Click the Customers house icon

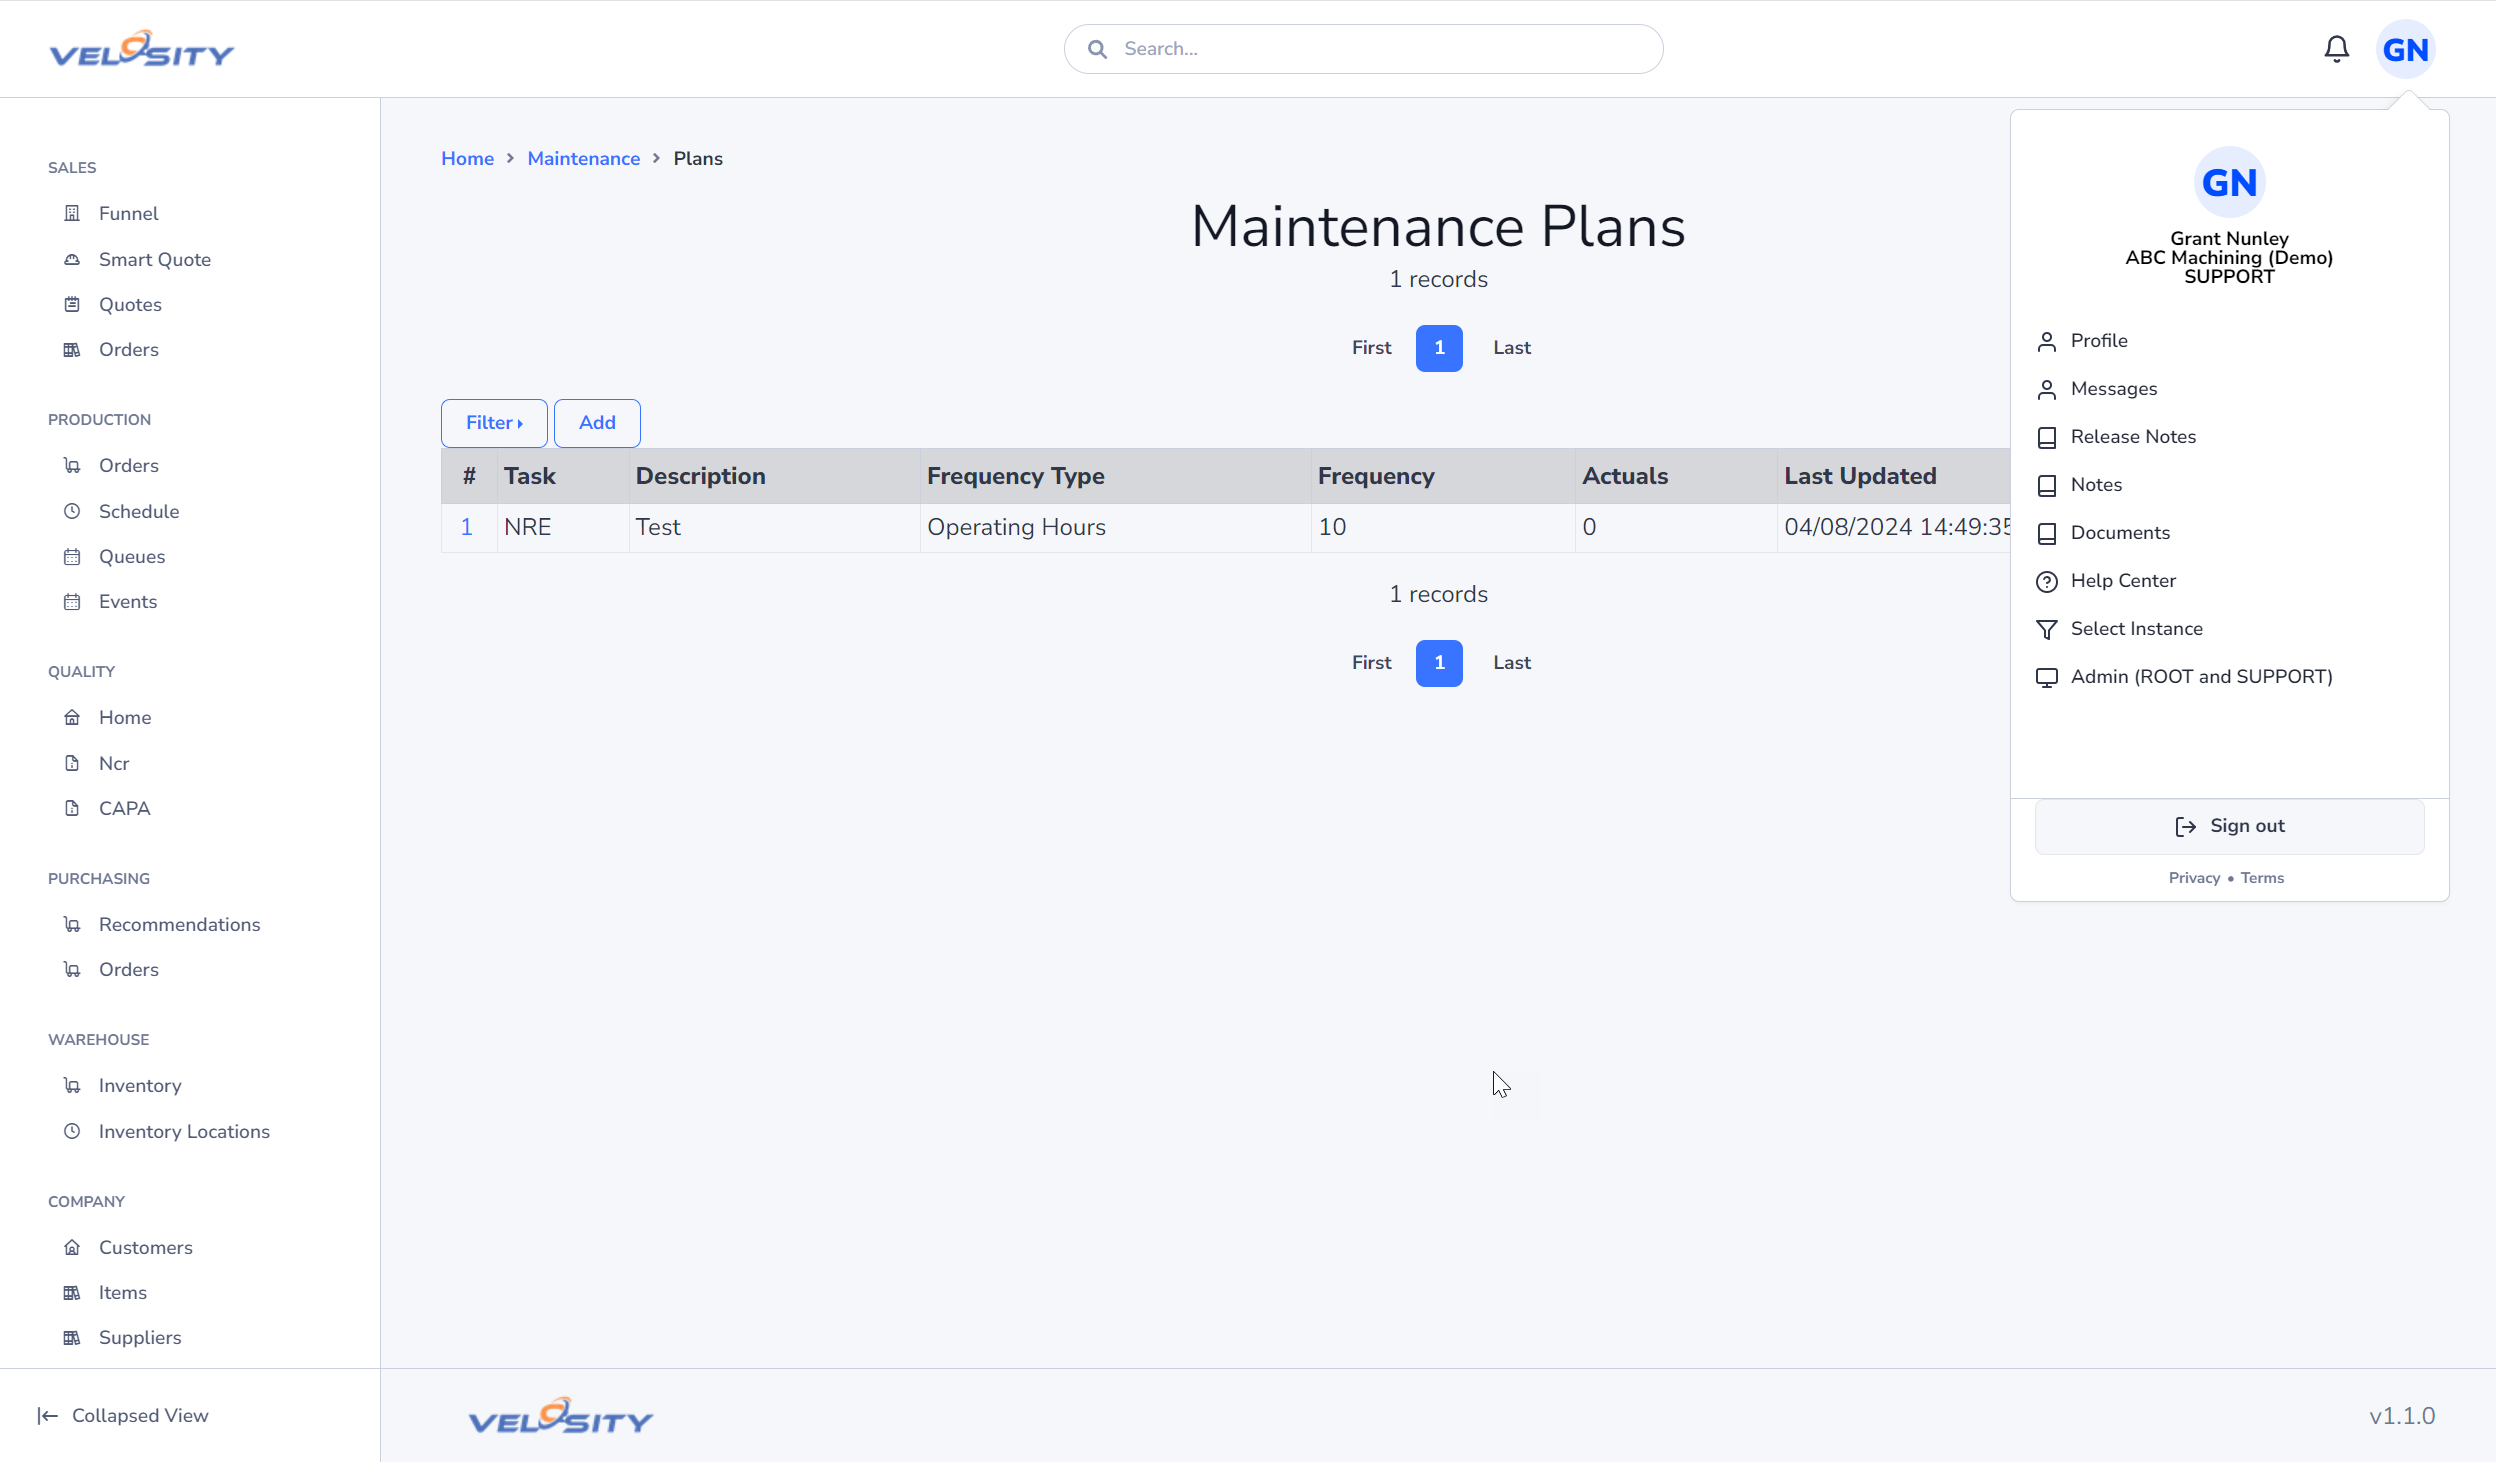point(72,1247)
